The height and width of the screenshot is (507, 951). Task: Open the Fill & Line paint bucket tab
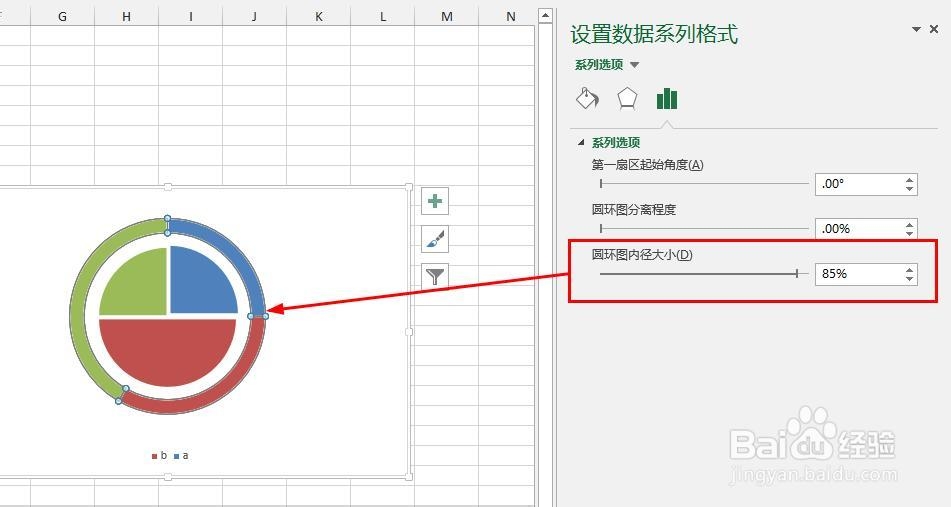[x=586, y=98]
